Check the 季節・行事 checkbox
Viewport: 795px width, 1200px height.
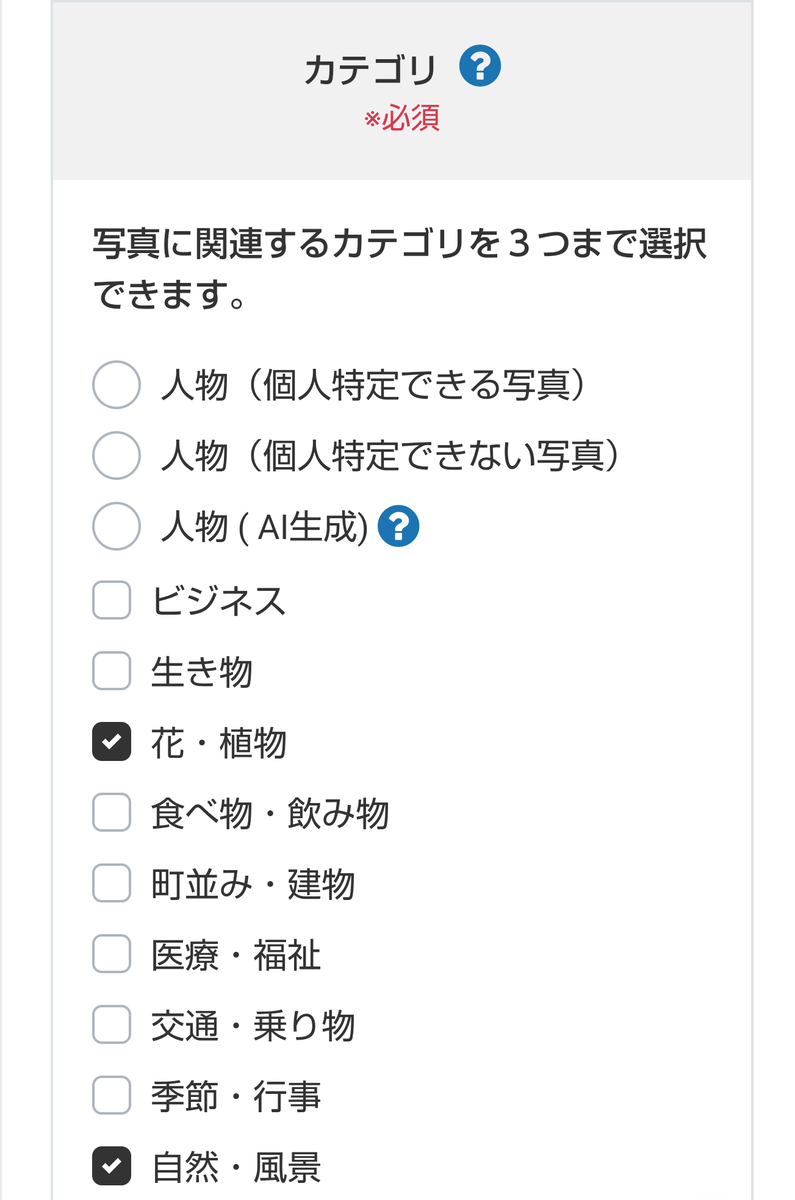point(112,1096)
